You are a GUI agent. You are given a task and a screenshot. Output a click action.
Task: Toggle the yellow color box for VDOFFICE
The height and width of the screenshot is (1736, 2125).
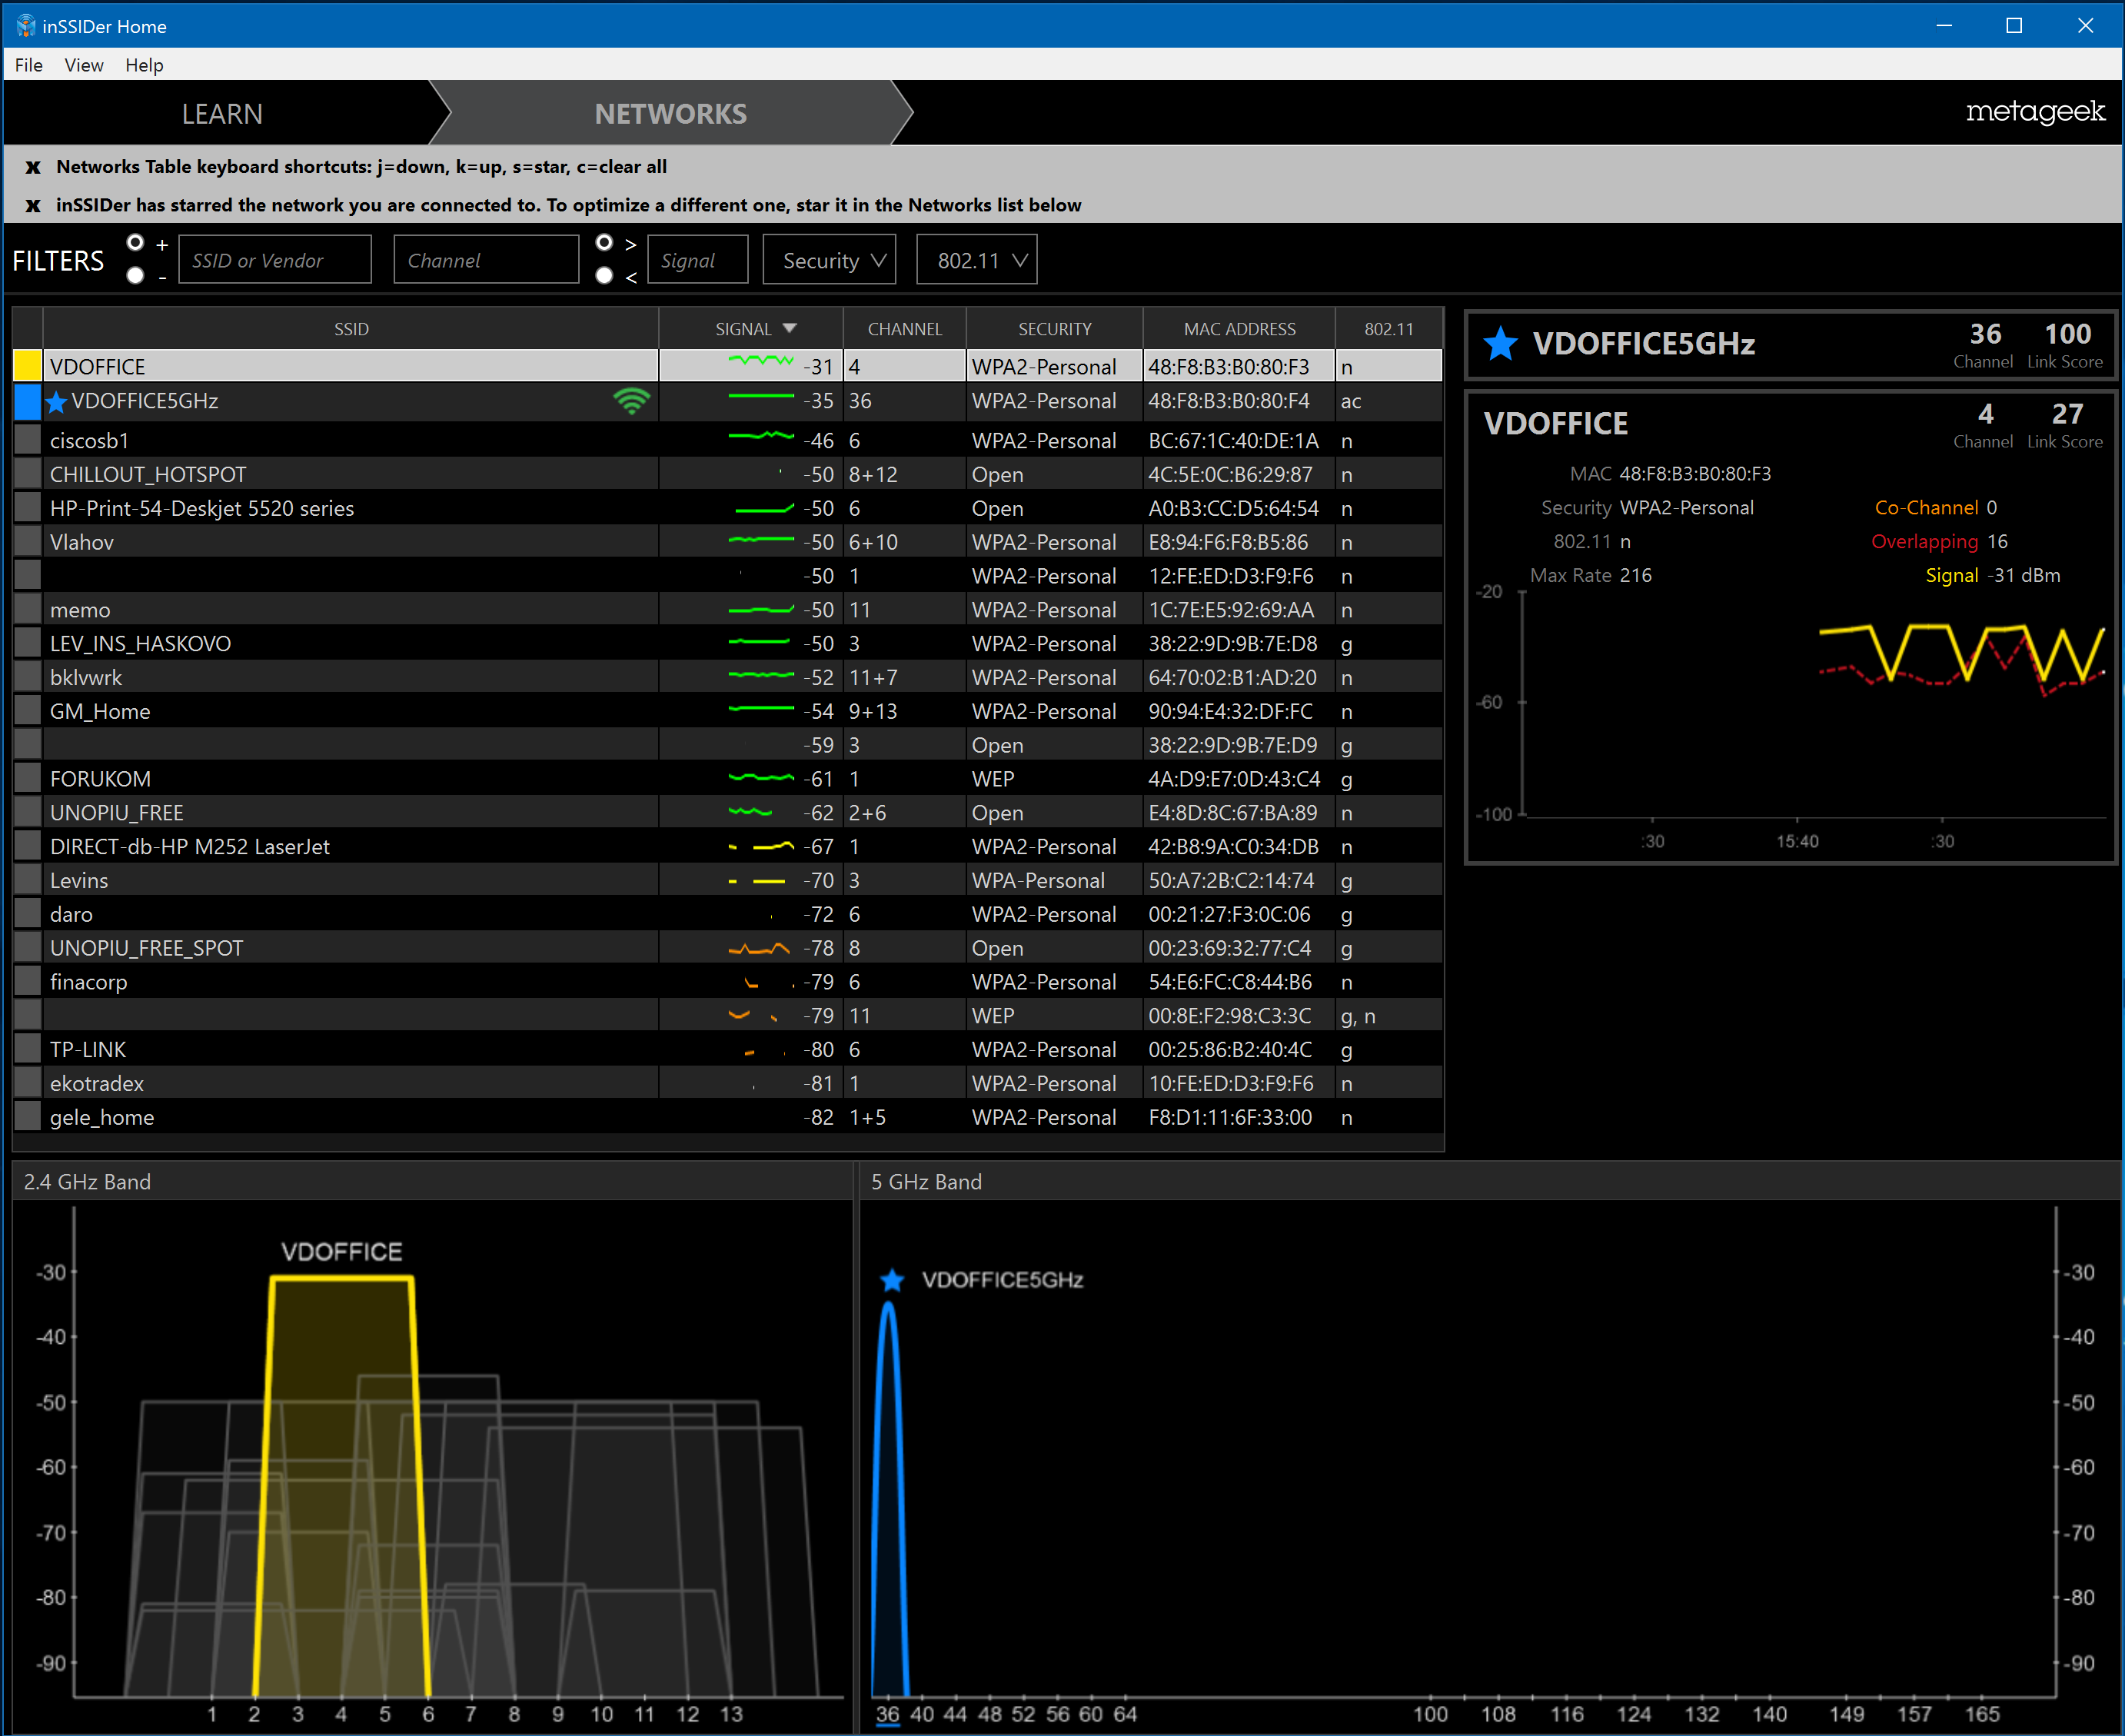click(x=28, y=366)
